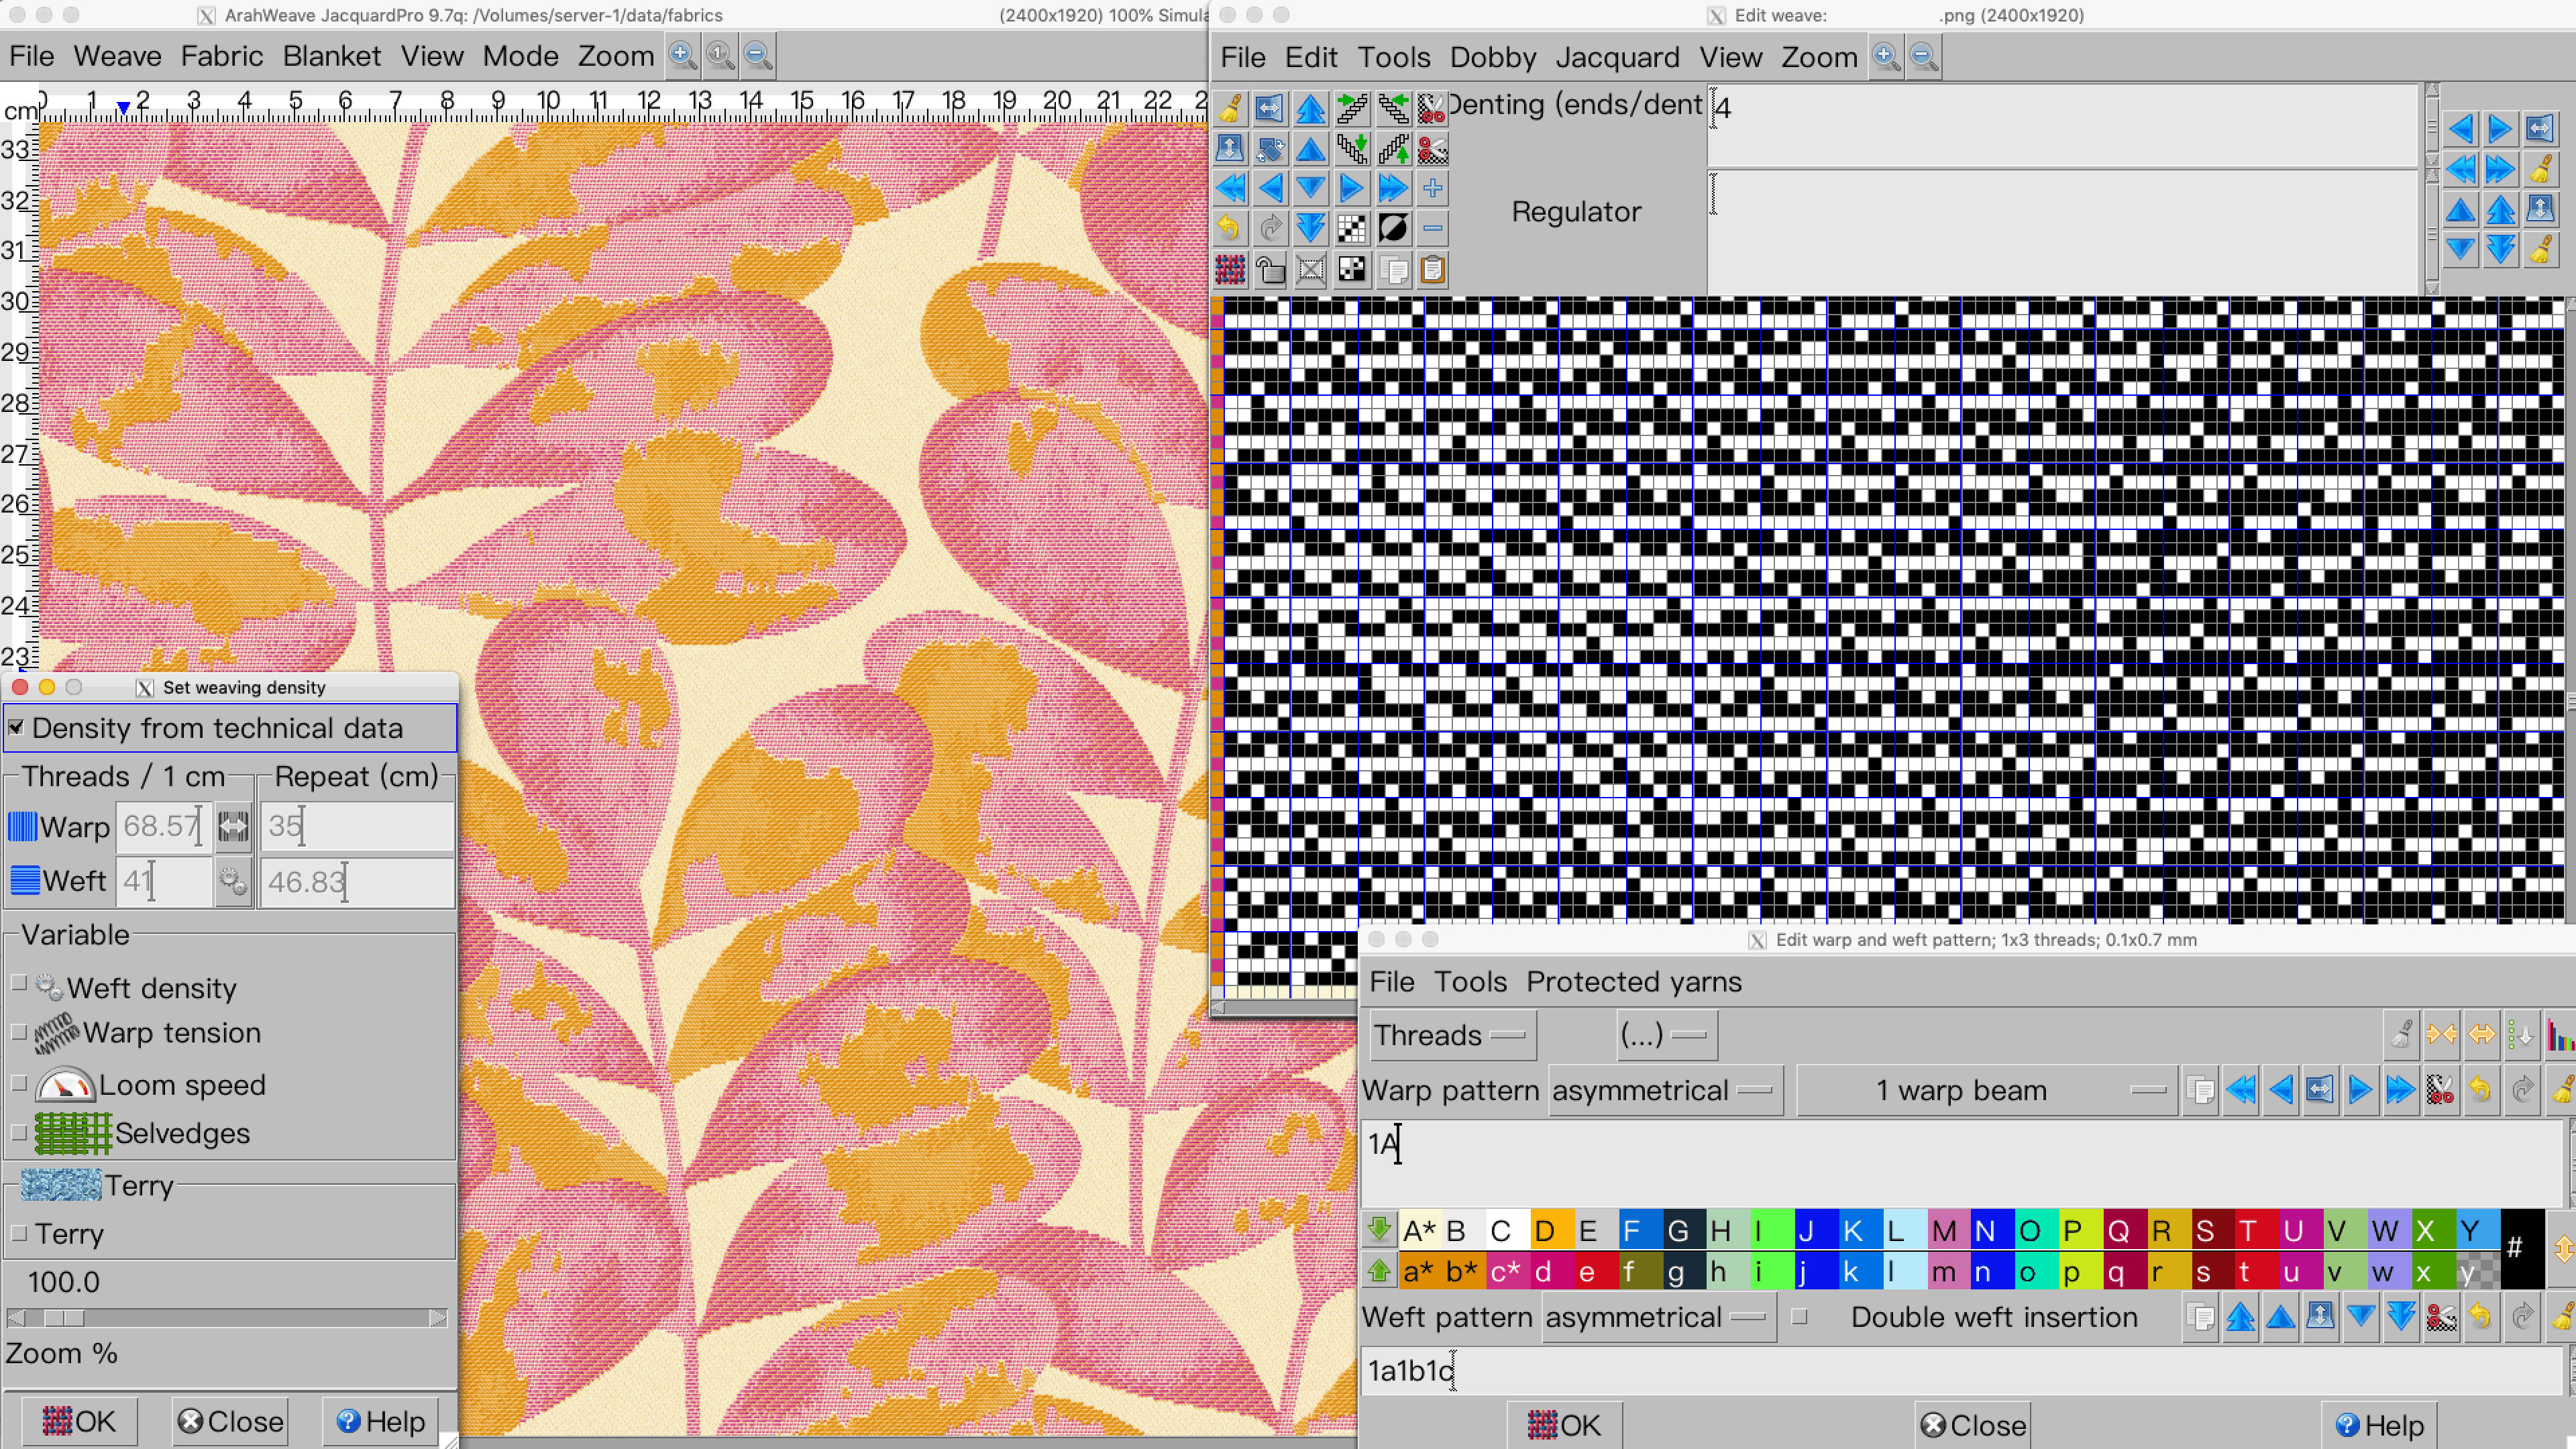Click OK in Edit warp and weft pattern

pyautogui.click(x=1564, y=1425)
